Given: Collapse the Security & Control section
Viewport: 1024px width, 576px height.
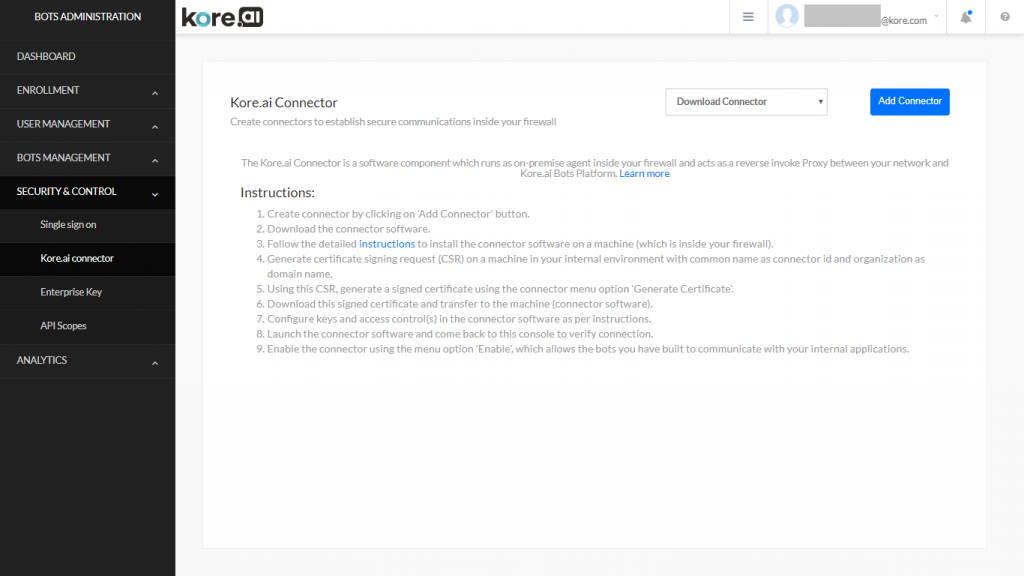Looking at the screenshot, I should click(88, 191).
